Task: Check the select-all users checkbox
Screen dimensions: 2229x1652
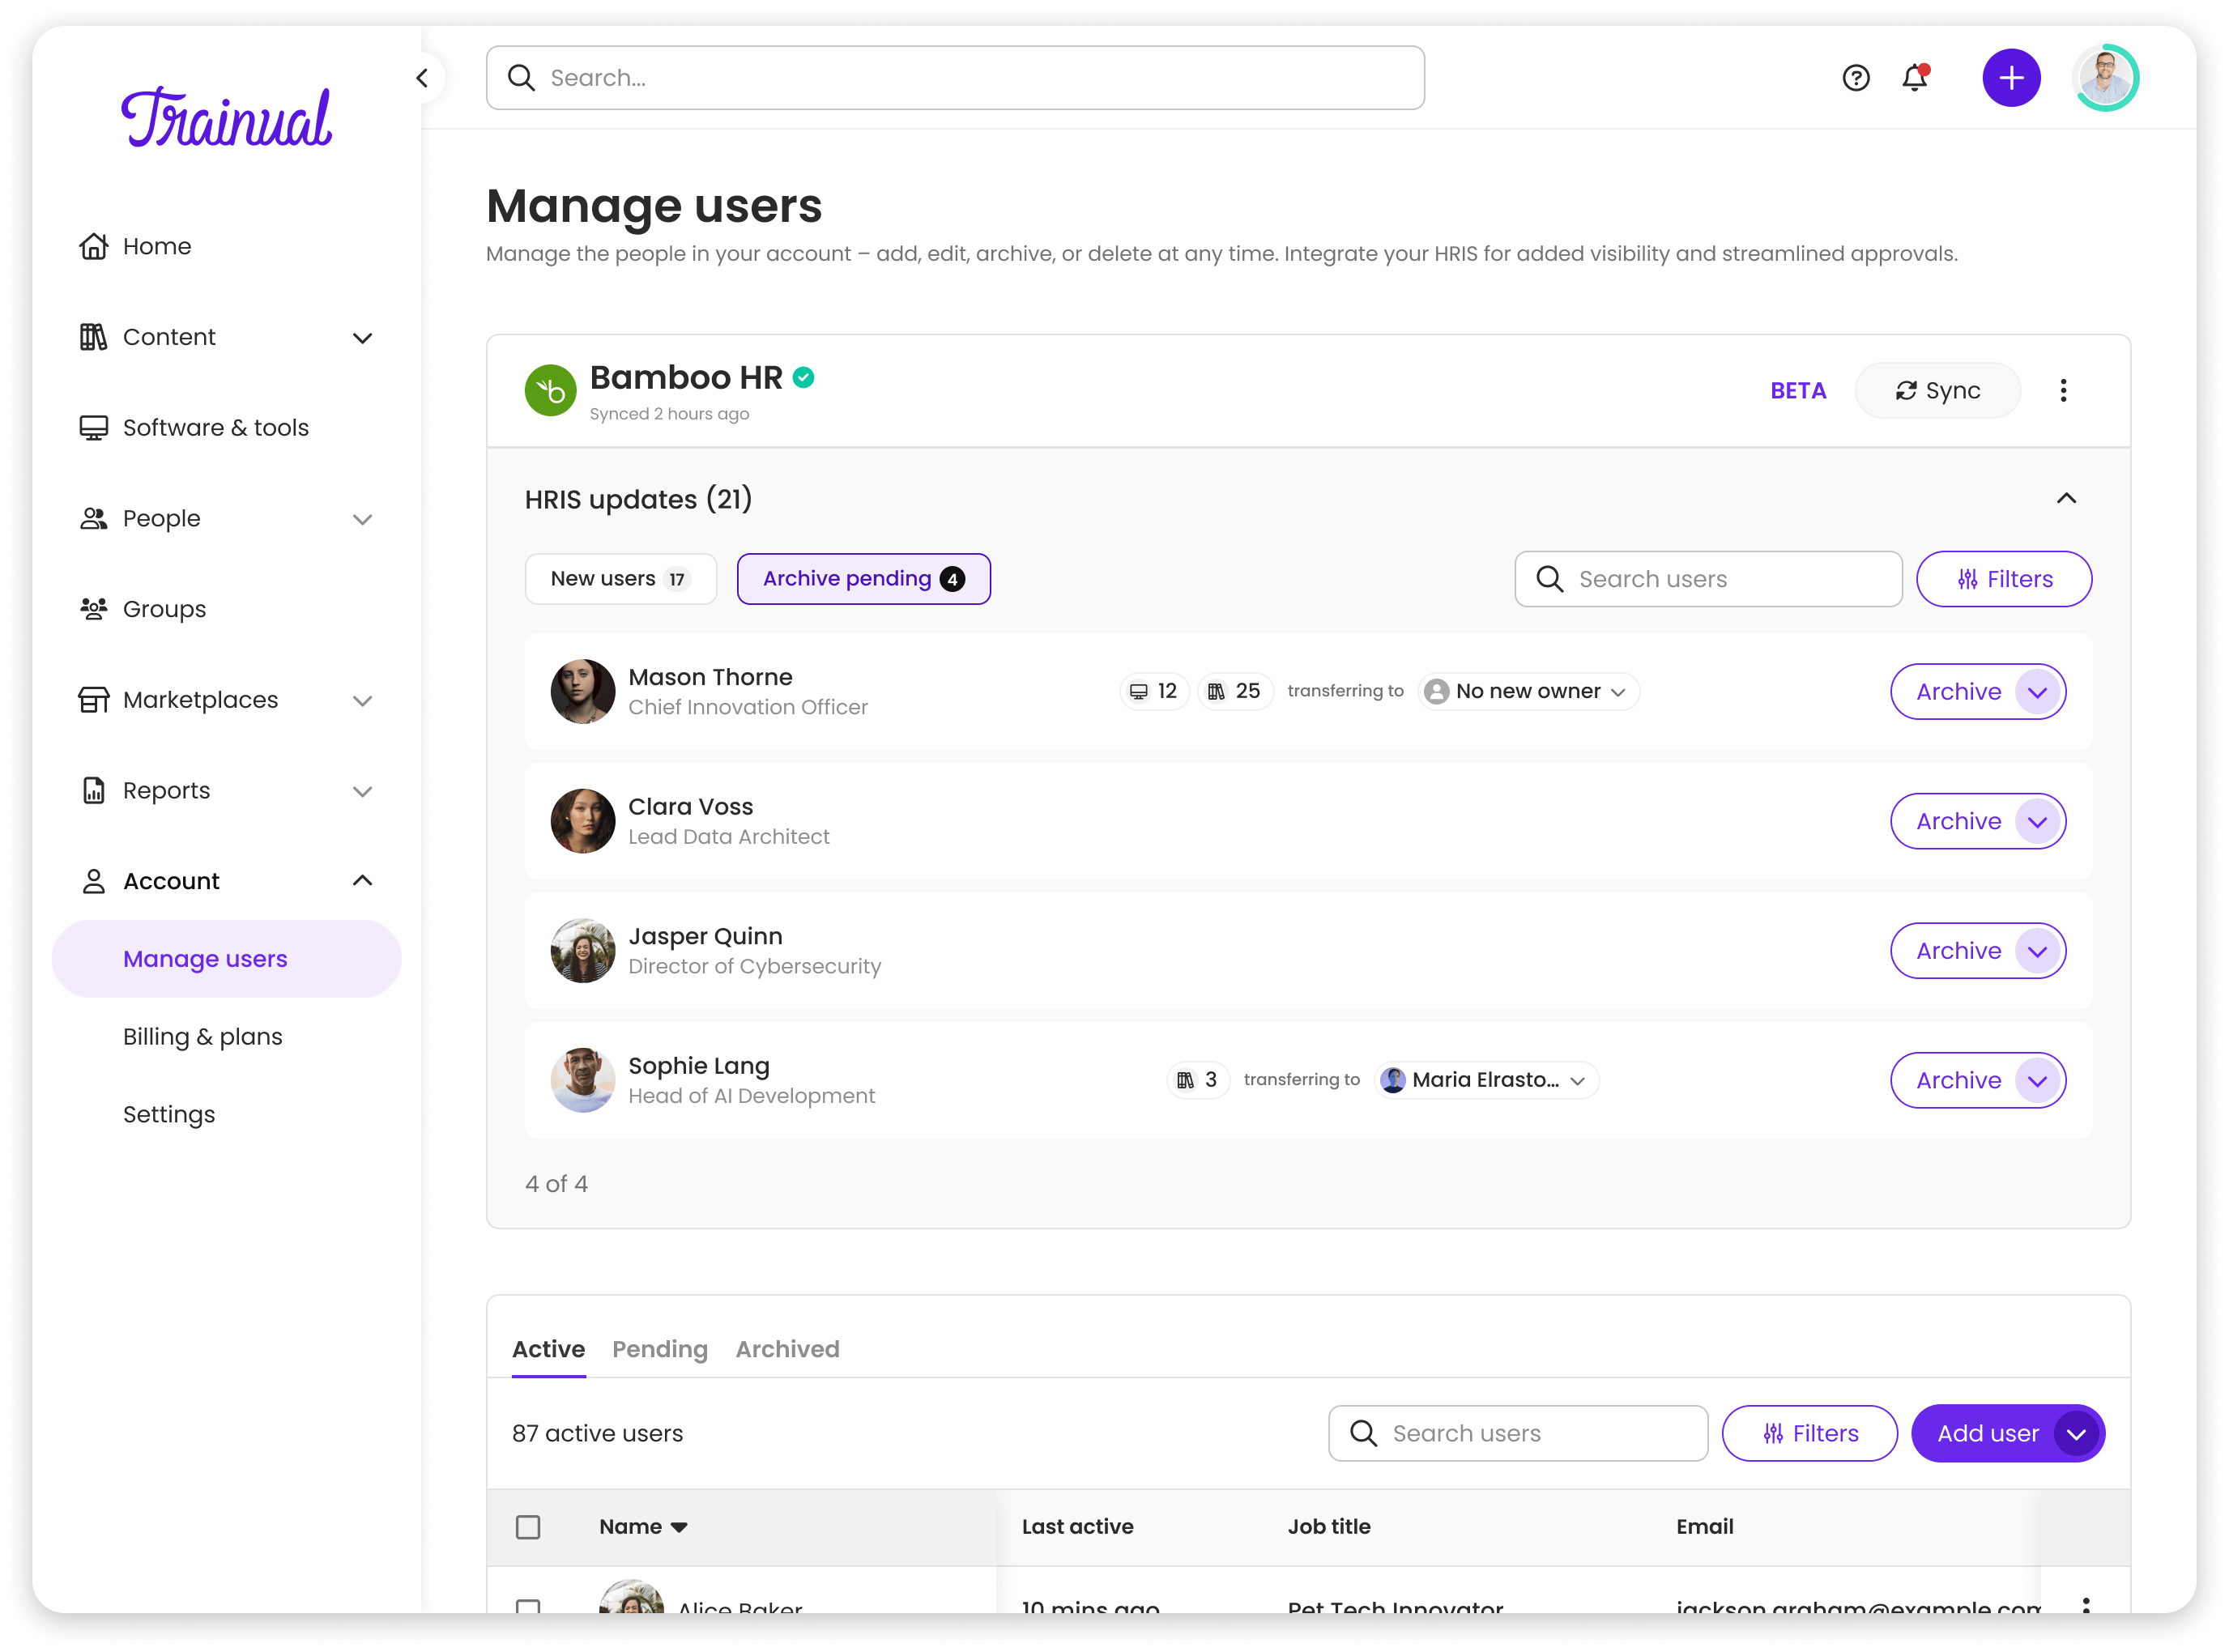Action: click(x=528, y=1526)
